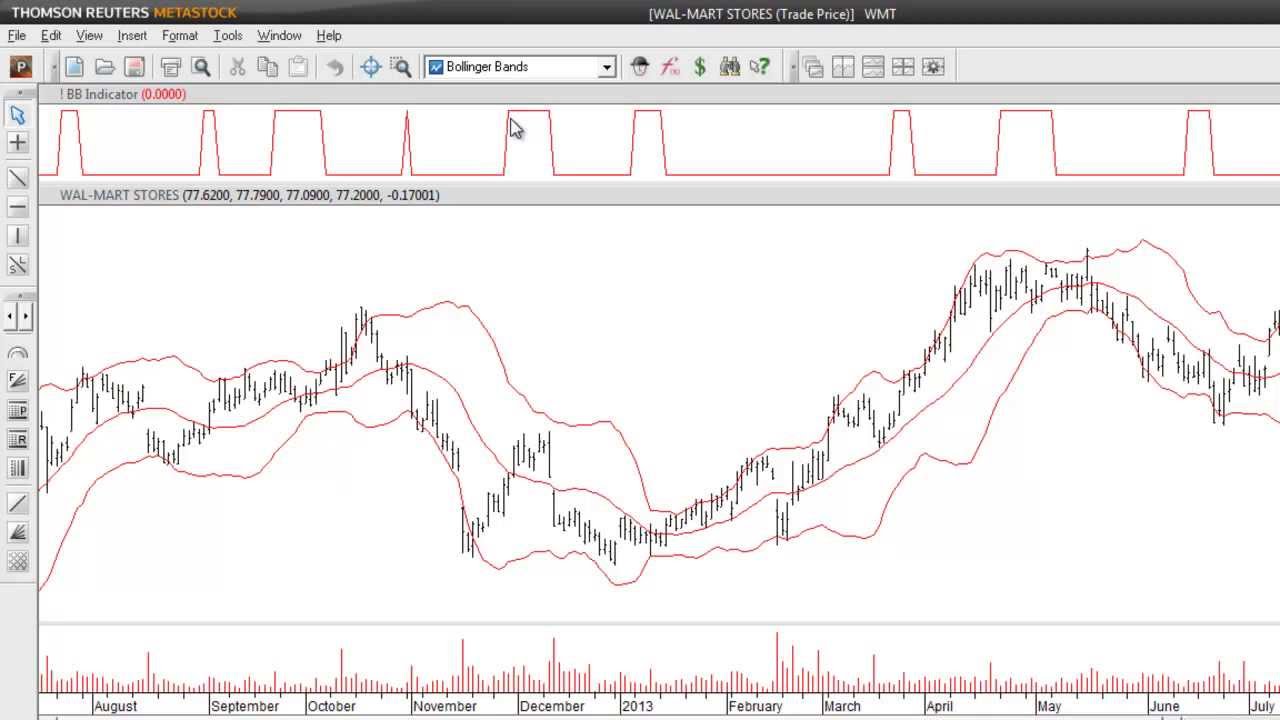Open the System Tester dollar icon
Viewport: 1280px width, 720px height.
pyautogui.click(x=700, y=67)
